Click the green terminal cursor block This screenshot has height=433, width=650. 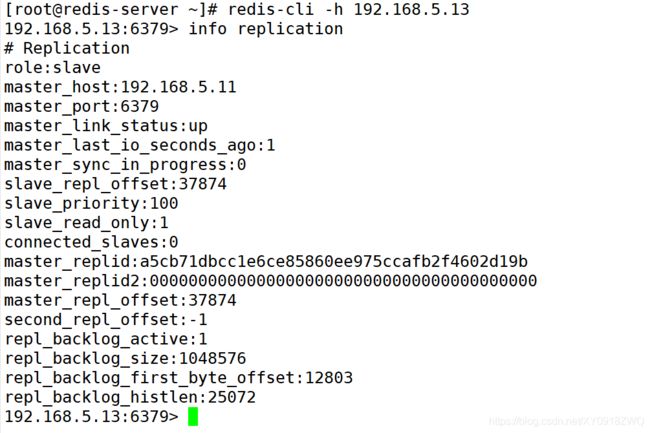coord(193,416)
